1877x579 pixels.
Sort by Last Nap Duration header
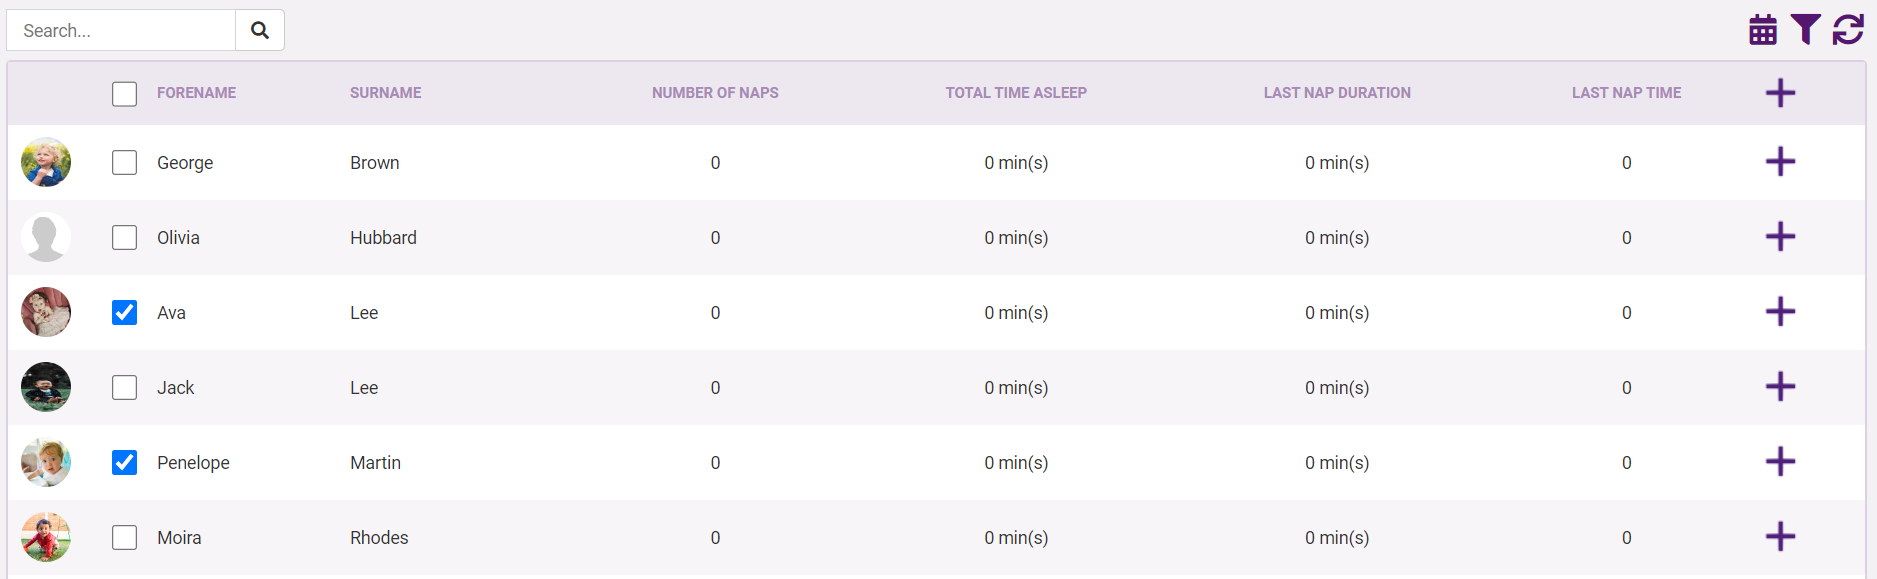click(x=1337, y=93)
